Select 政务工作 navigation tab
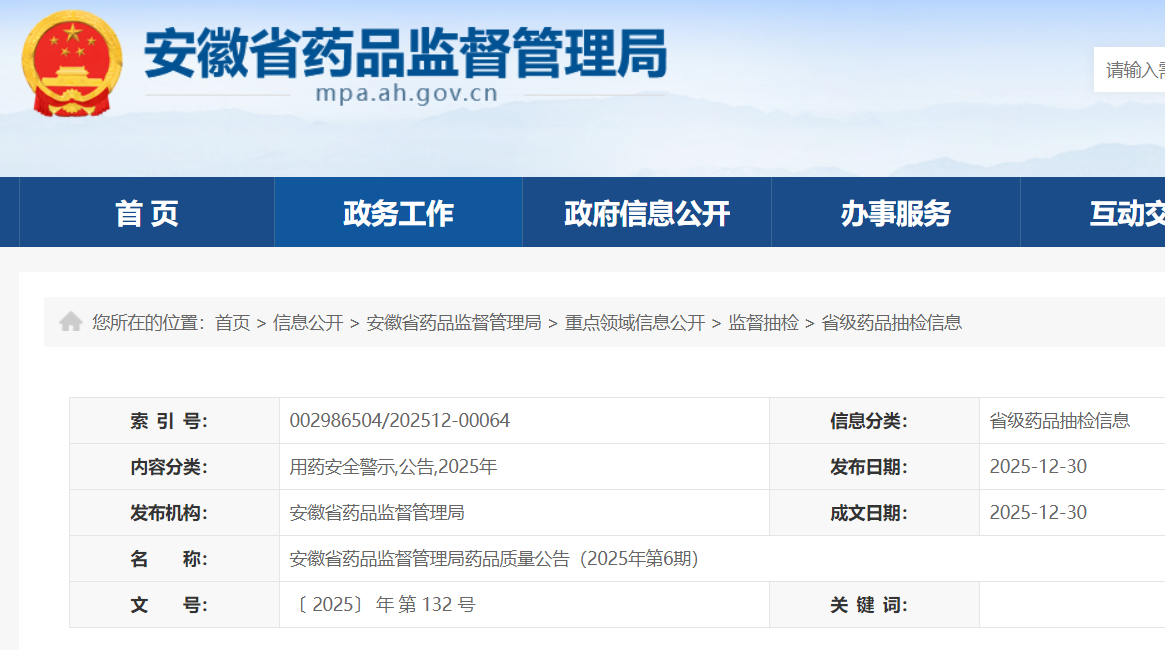 tap(398, 213)
